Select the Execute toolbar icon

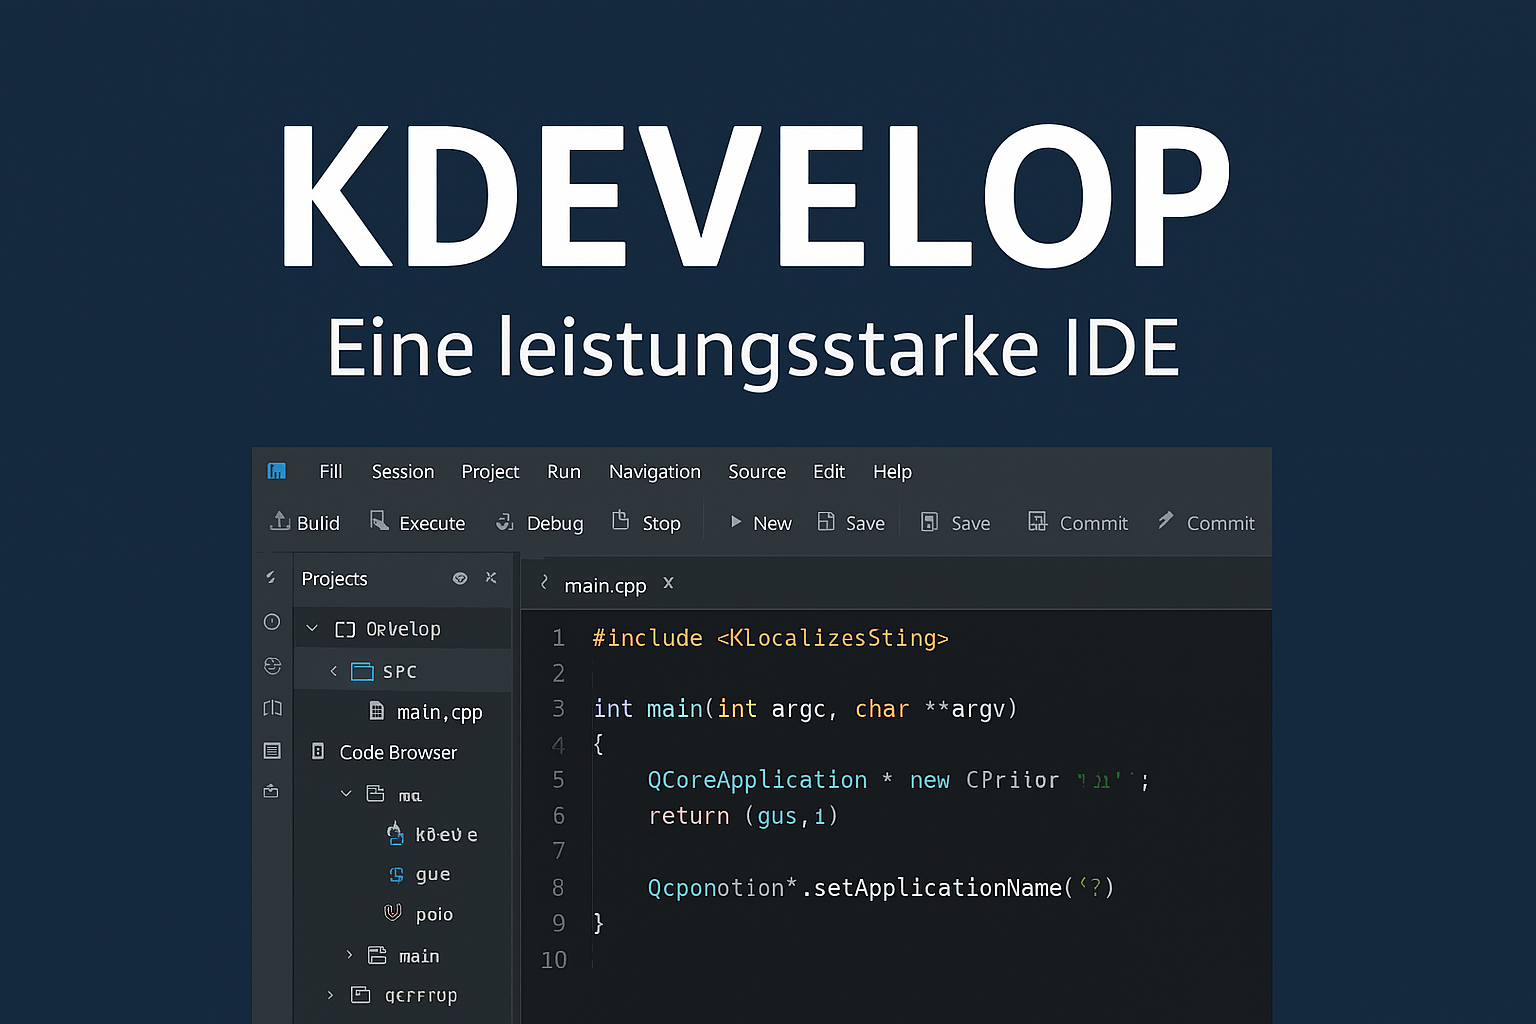tap(379, 521)
